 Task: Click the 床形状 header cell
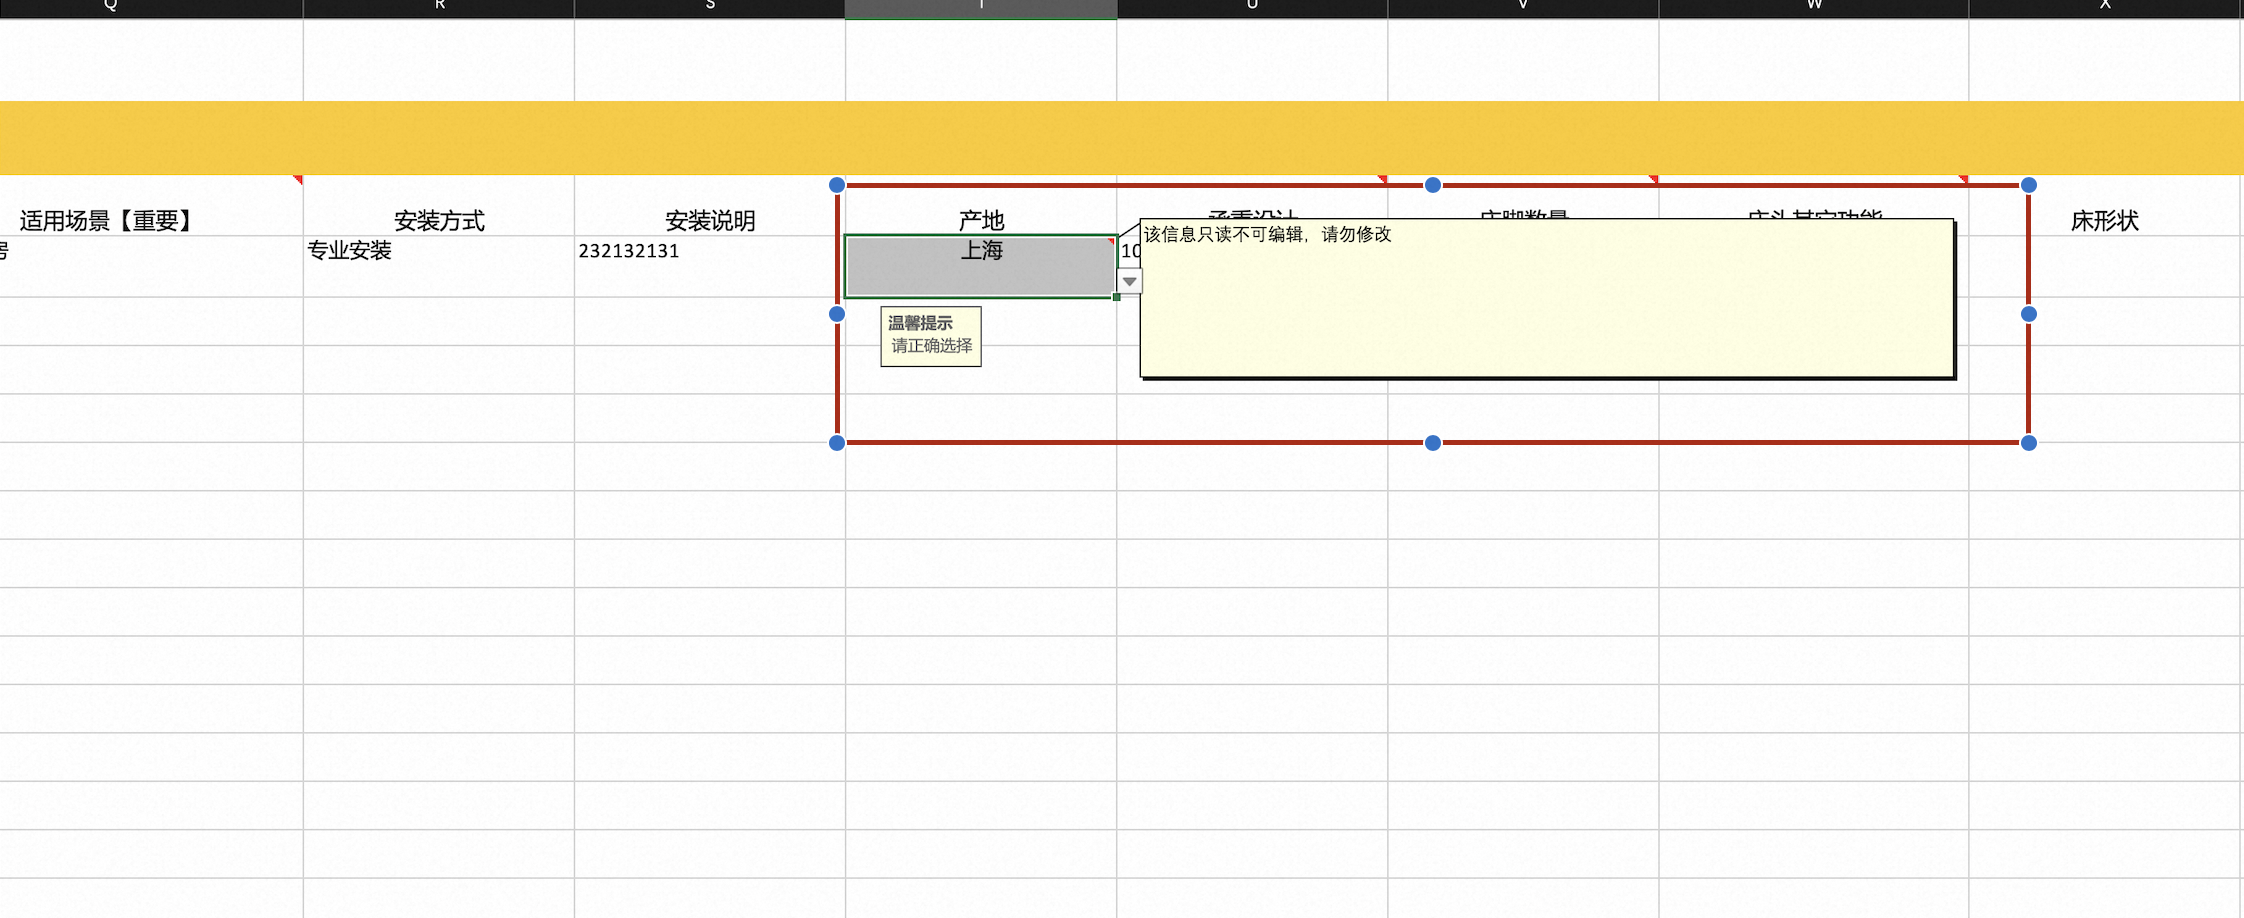2104,219
